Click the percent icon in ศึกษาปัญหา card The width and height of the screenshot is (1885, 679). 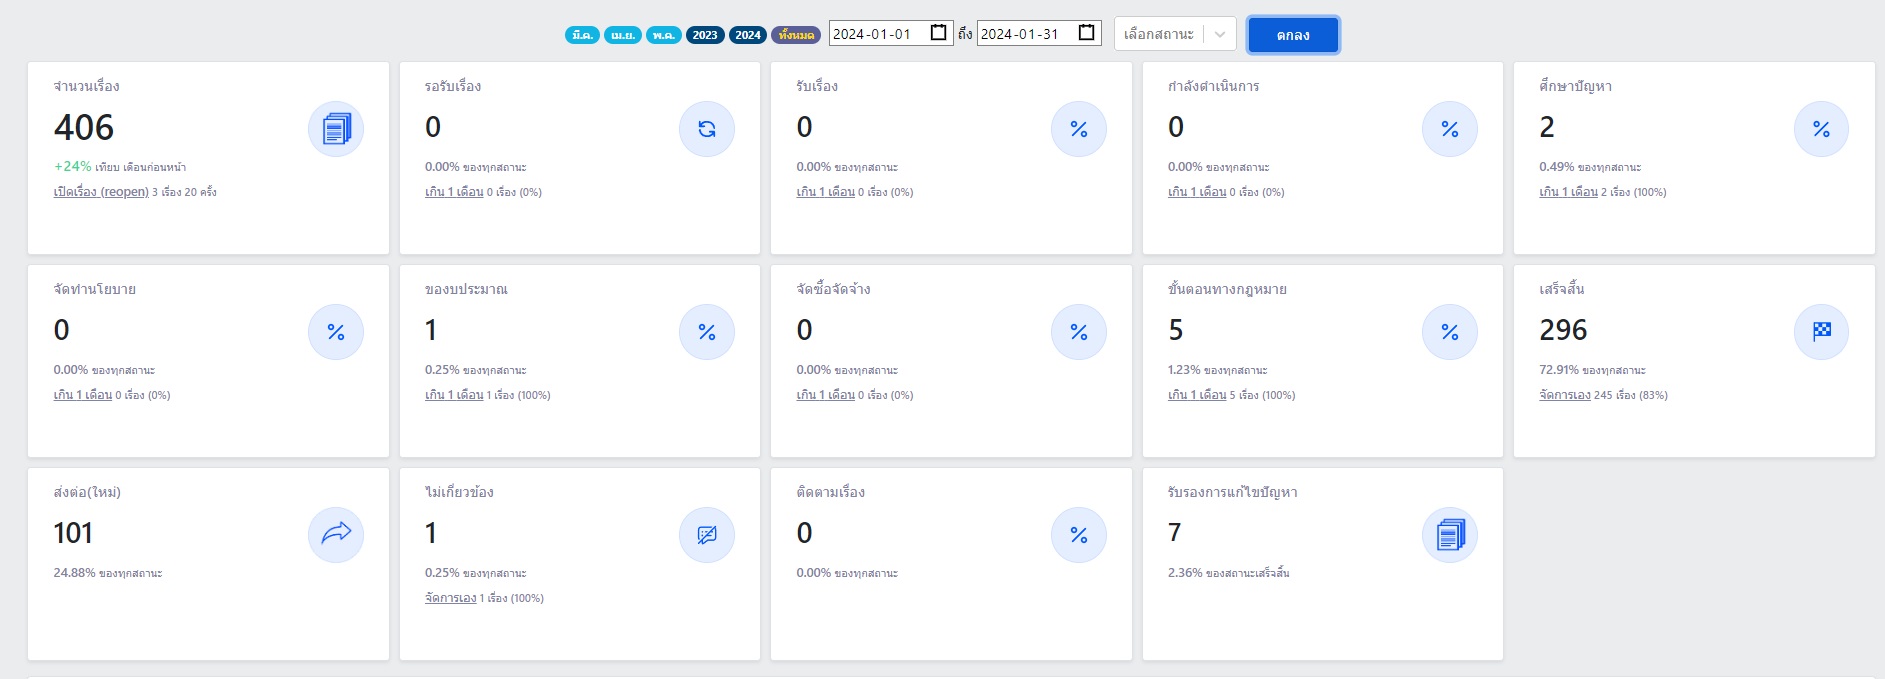[1821, 129]
